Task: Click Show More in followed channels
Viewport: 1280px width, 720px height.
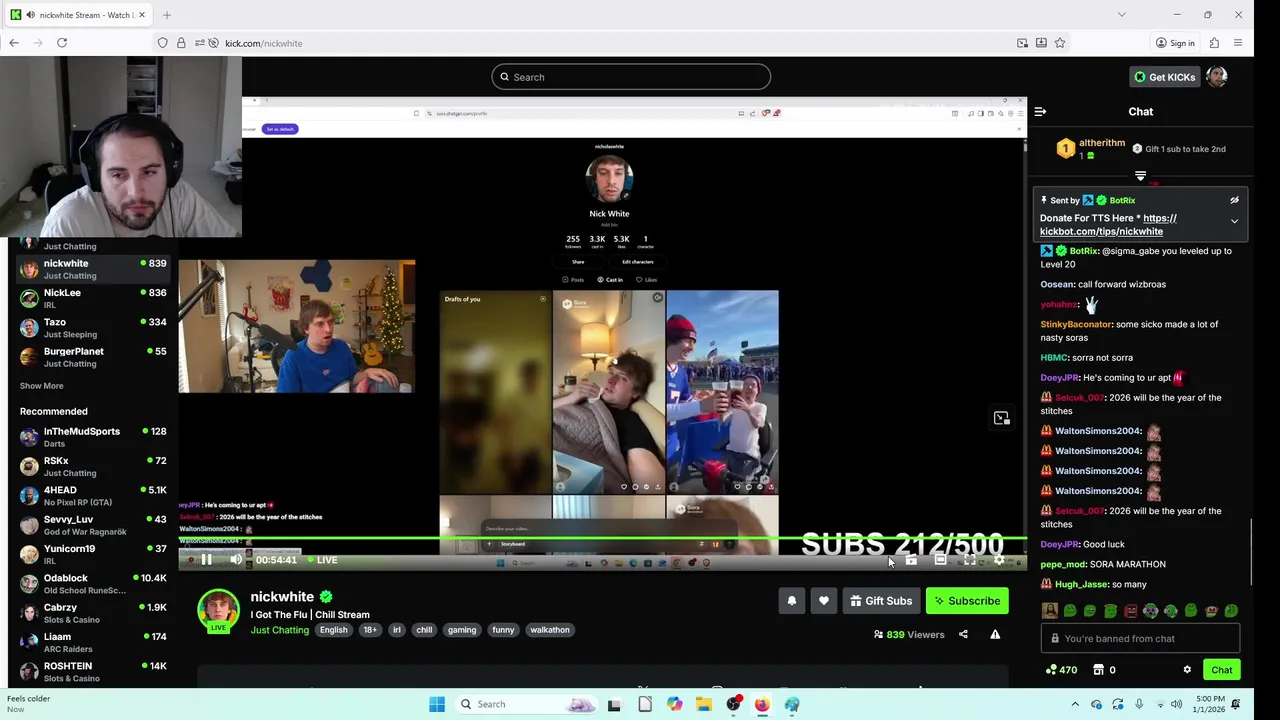Action: [41, 386]
